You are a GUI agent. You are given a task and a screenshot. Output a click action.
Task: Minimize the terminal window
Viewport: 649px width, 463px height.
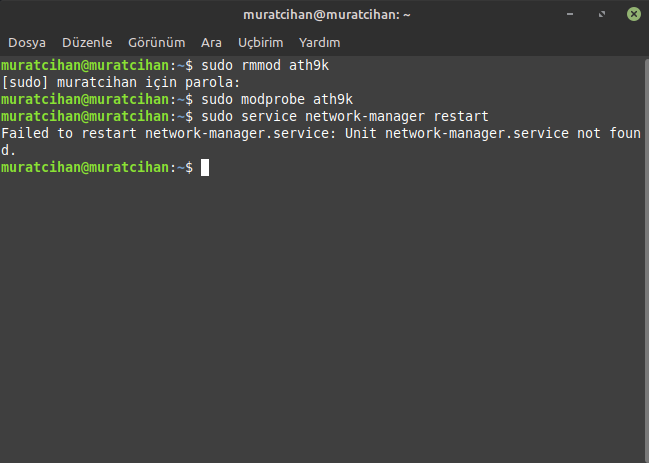click(572, 15)
